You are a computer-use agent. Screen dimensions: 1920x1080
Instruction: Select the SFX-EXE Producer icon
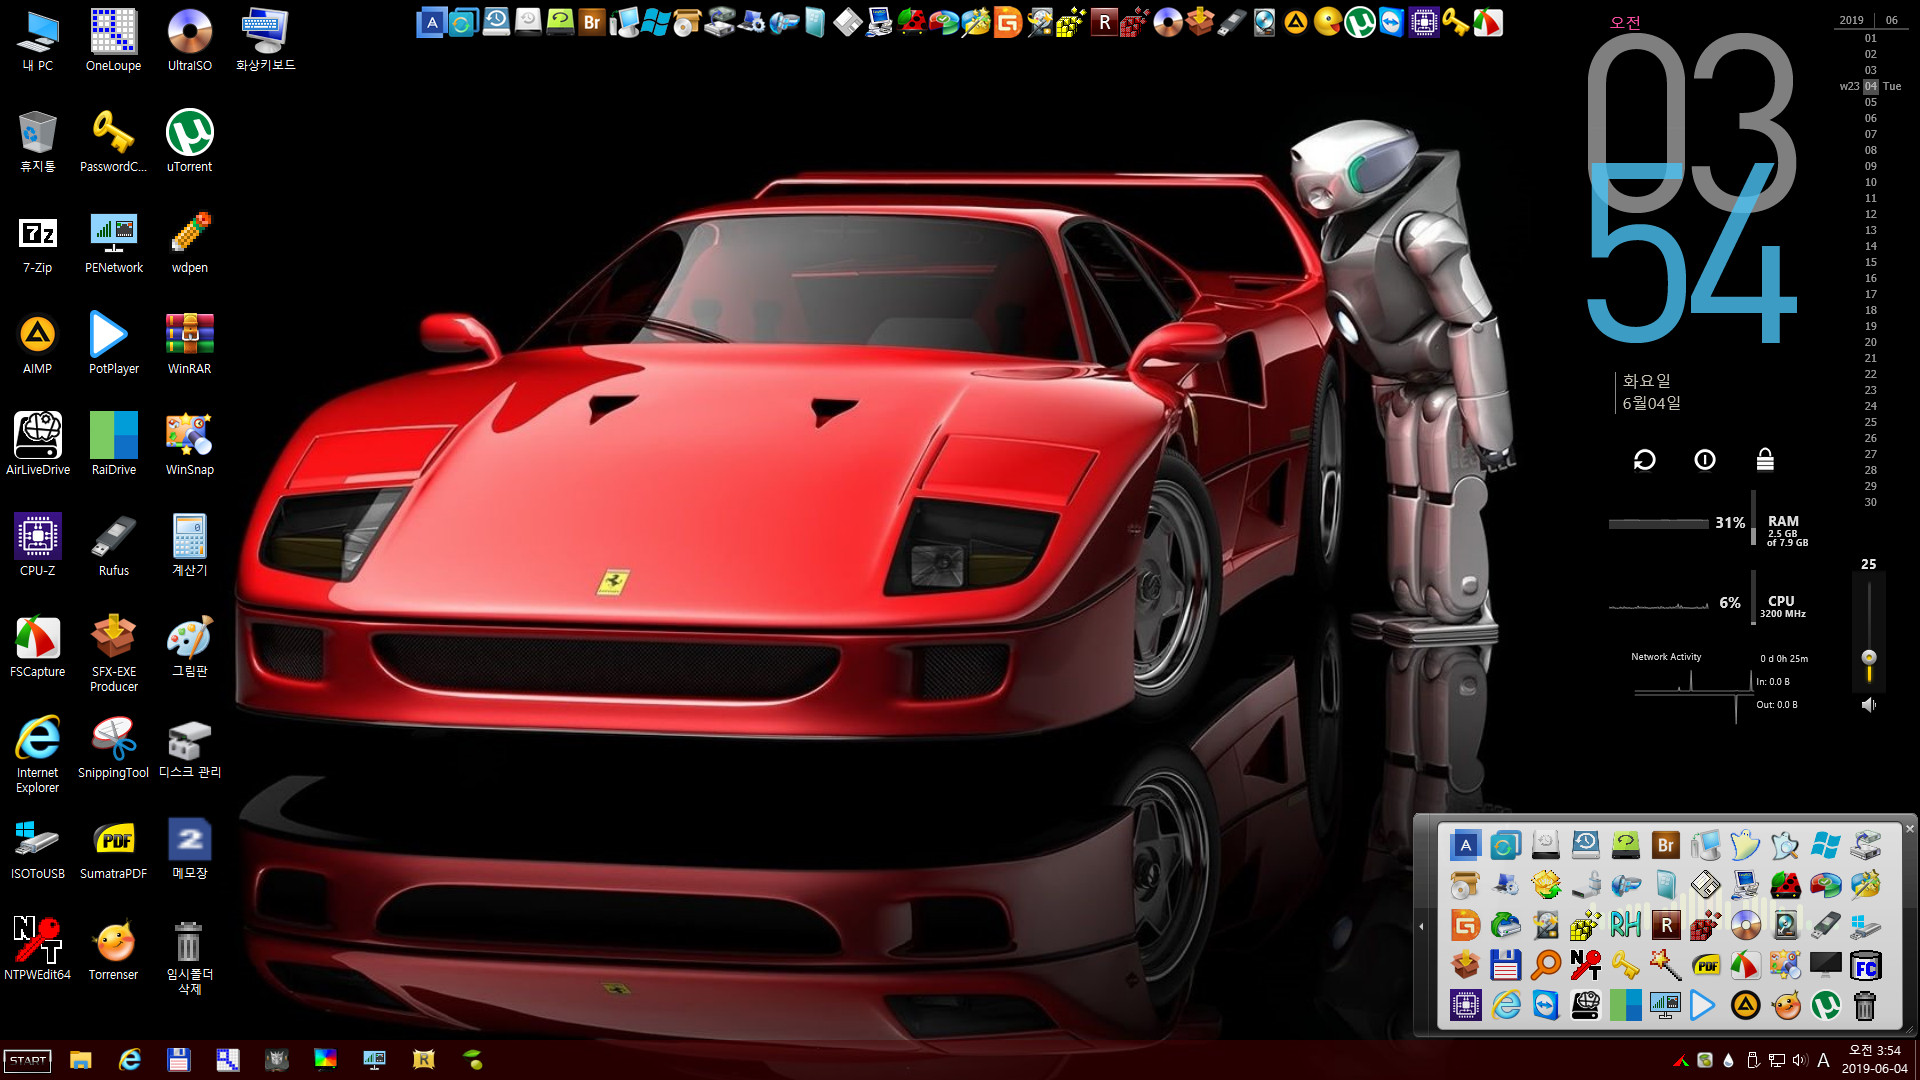pos(113,654)
